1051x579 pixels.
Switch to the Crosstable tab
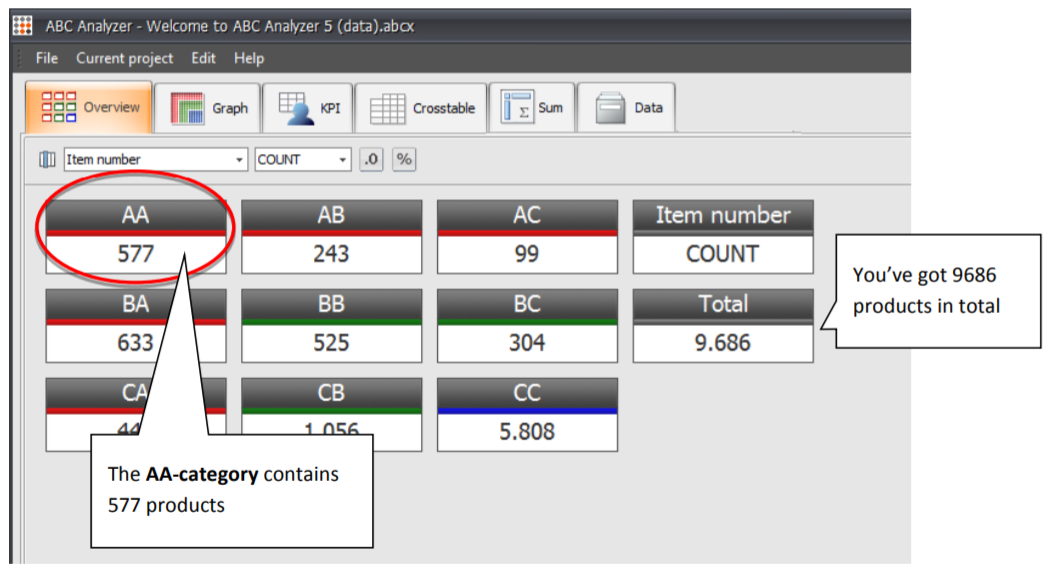click(x=421, y=108)
